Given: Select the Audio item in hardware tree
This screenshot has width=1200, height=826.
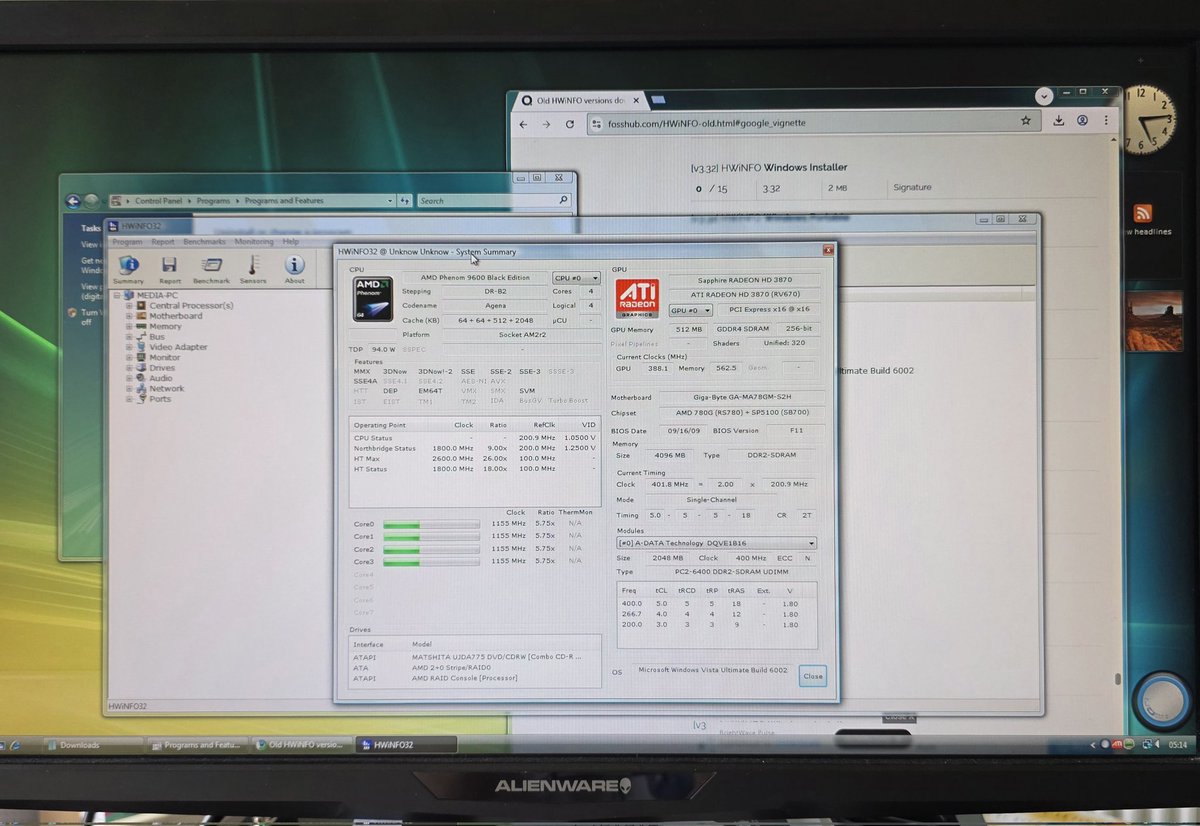Looking at the screenshot, I should point(161,378).
